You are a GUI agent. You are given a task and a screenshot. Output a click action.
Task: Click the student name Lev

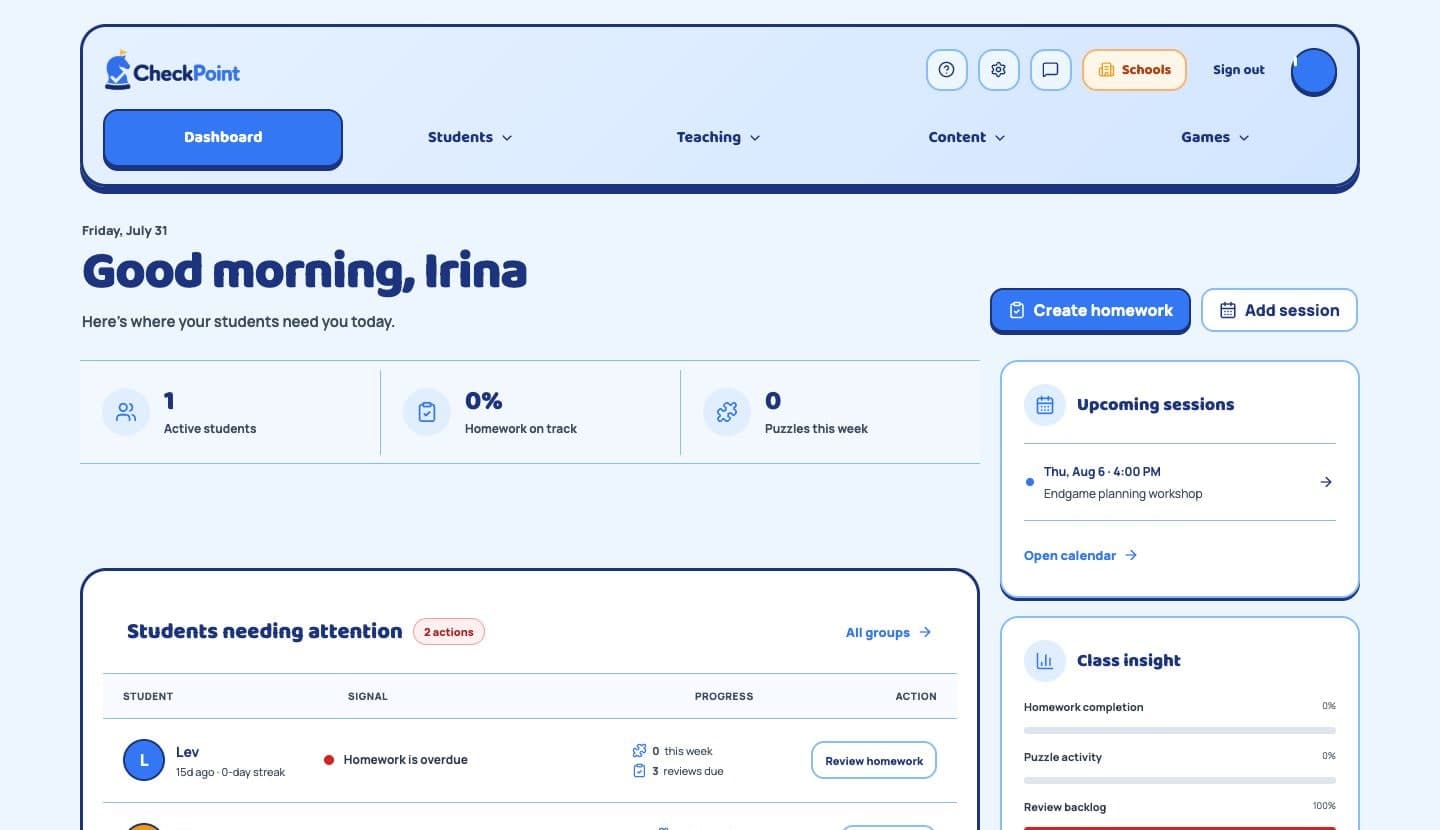pos(187,752)
